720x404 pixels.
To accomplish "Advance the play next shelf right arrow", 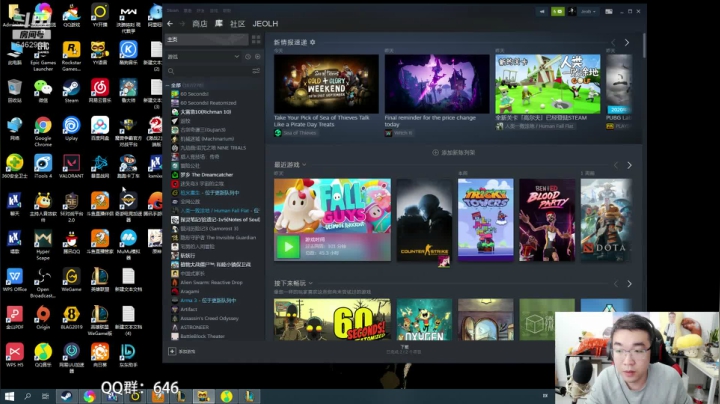I will click(629, 284).
